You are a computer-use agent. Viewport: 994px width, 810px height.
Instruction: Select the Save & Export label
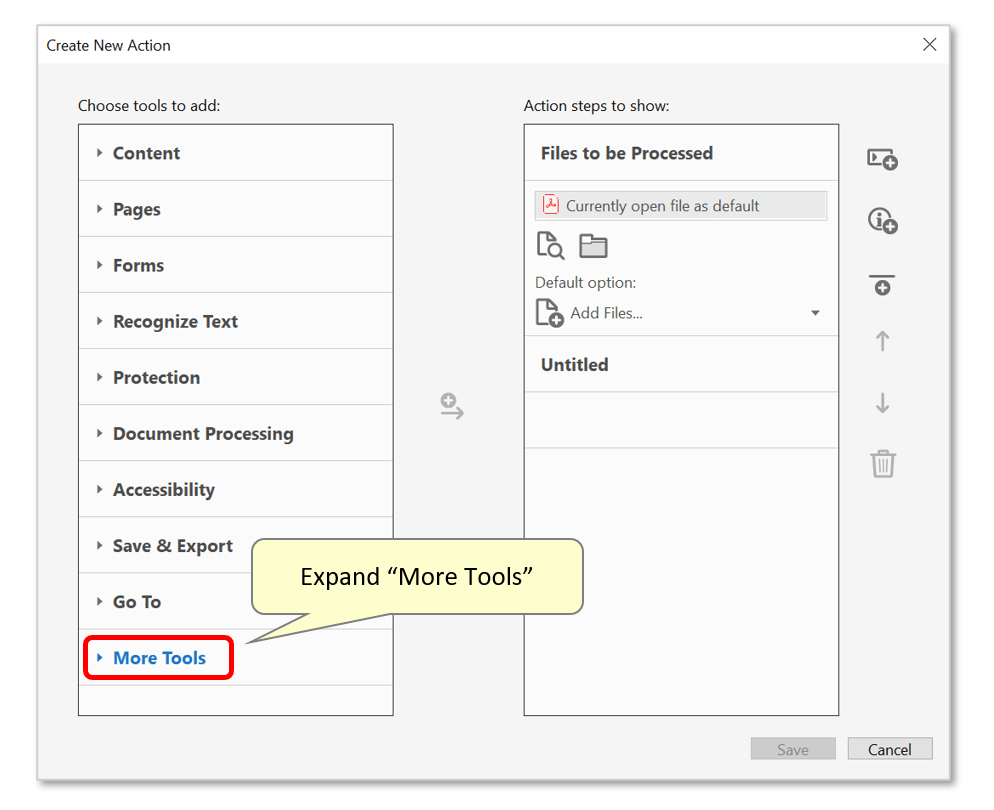click(x=173, y=546)
